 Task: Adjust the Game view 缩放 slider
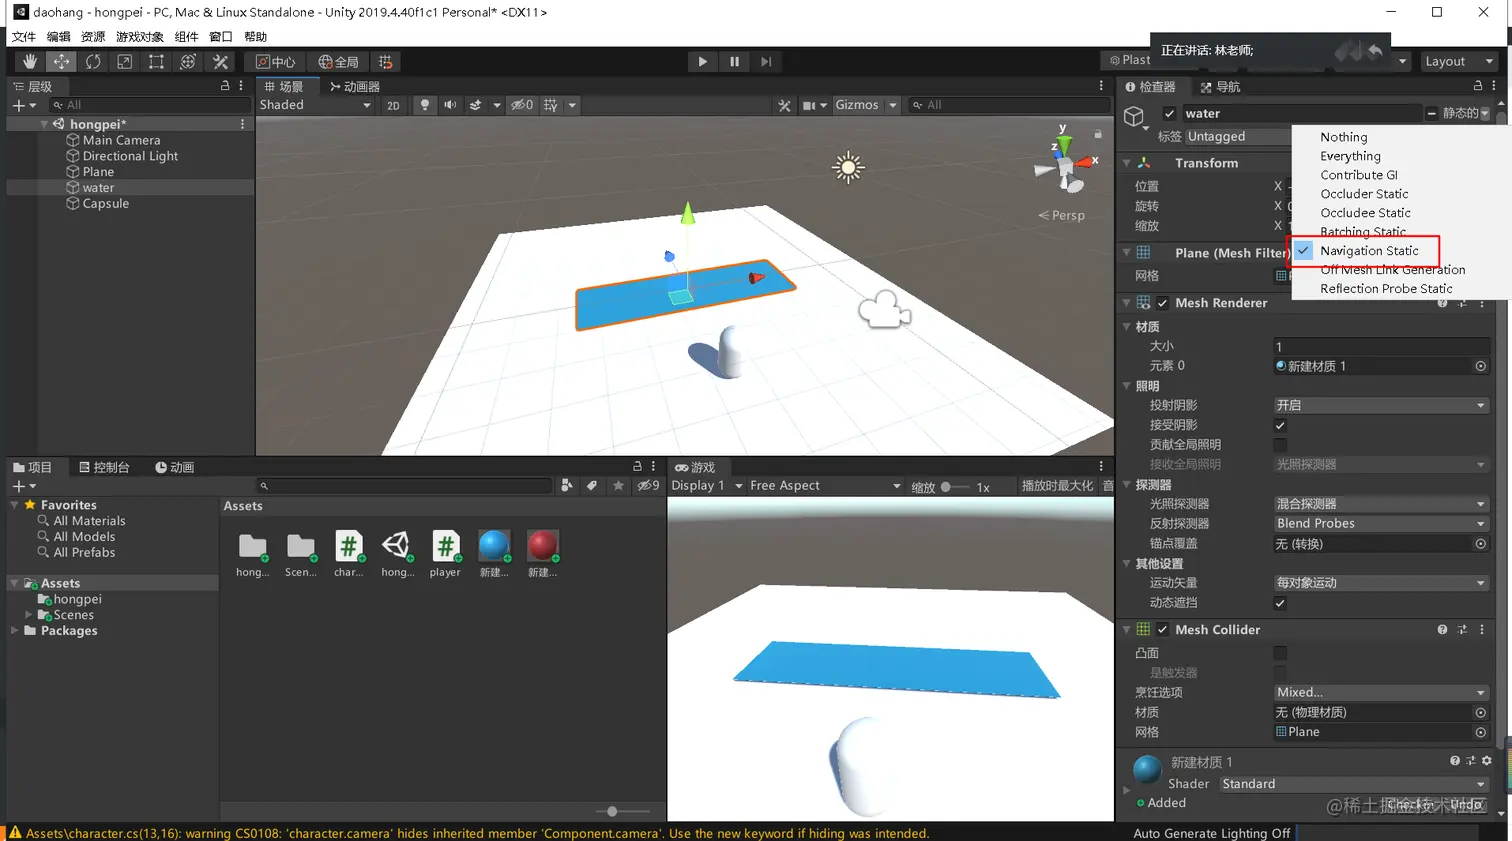click(x=955, y=487)
